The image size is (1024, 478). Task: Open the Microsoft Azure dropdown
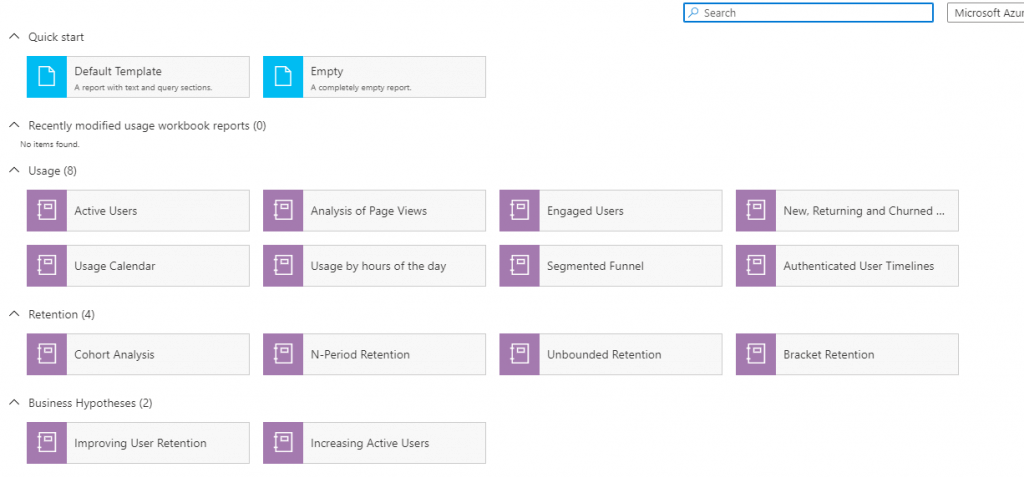click(x=985, y=12)
